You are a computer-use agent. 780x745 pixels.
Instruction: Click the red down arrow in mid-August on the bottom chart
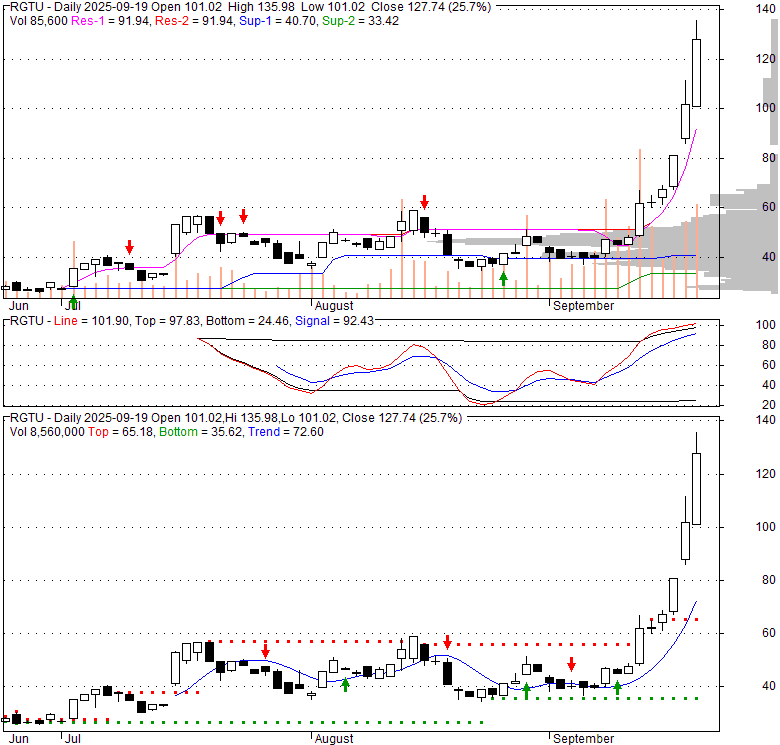pos(448,642)
